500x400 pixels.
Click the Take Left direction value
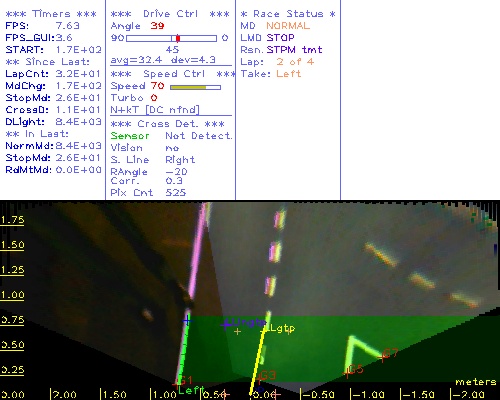point(289,74)
